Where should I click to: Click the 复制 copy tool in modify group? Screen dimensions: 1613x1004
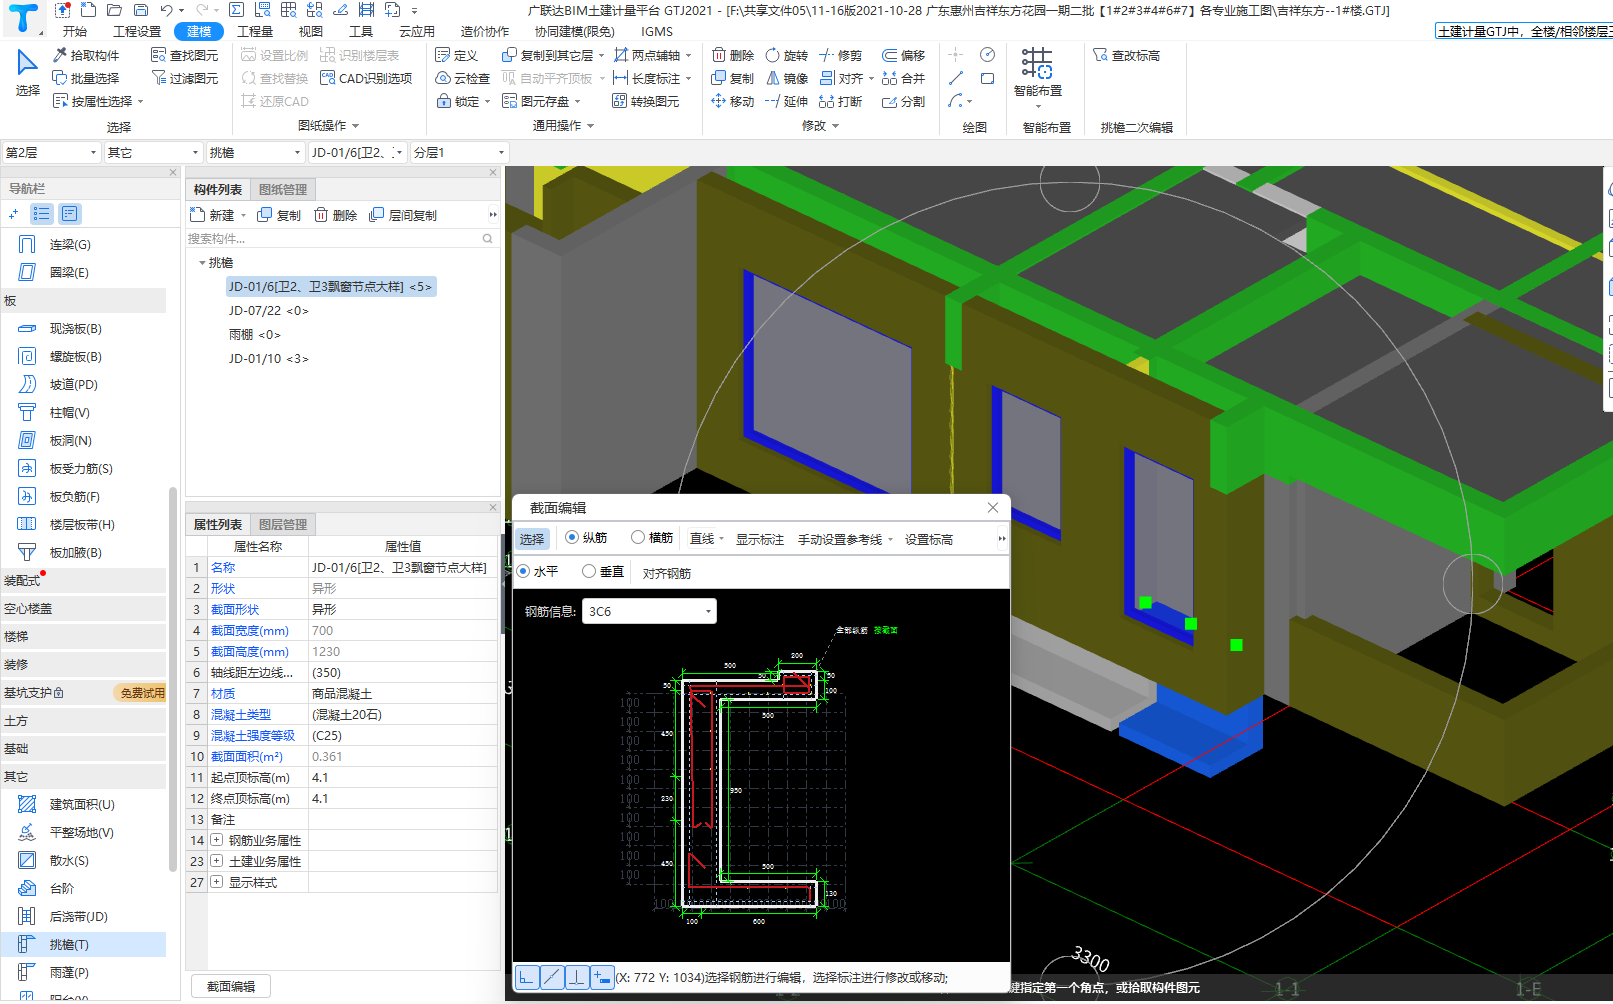click(733, 78)
